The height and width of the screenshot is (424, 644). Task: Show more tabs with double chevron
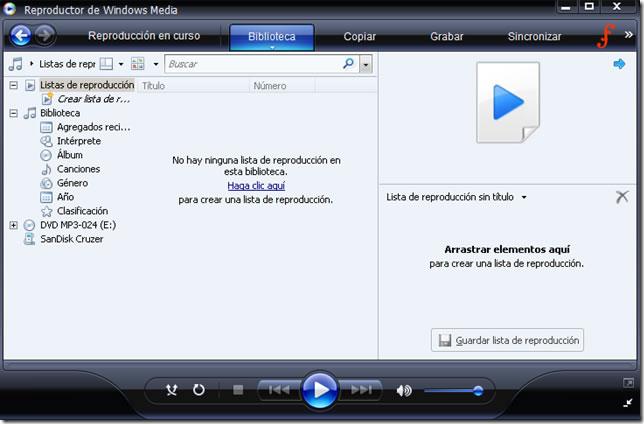[629, 35]
